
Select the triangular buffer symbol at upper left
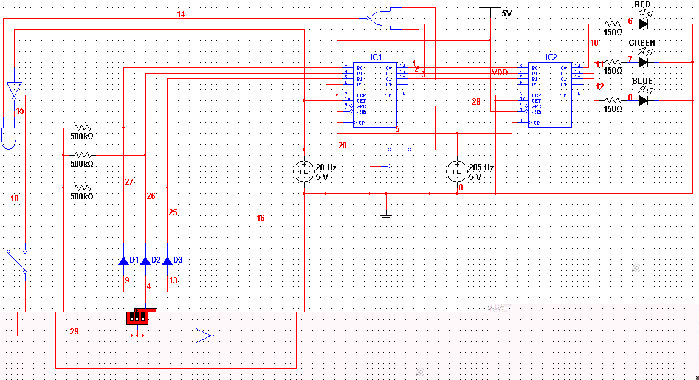pos(14,91)
